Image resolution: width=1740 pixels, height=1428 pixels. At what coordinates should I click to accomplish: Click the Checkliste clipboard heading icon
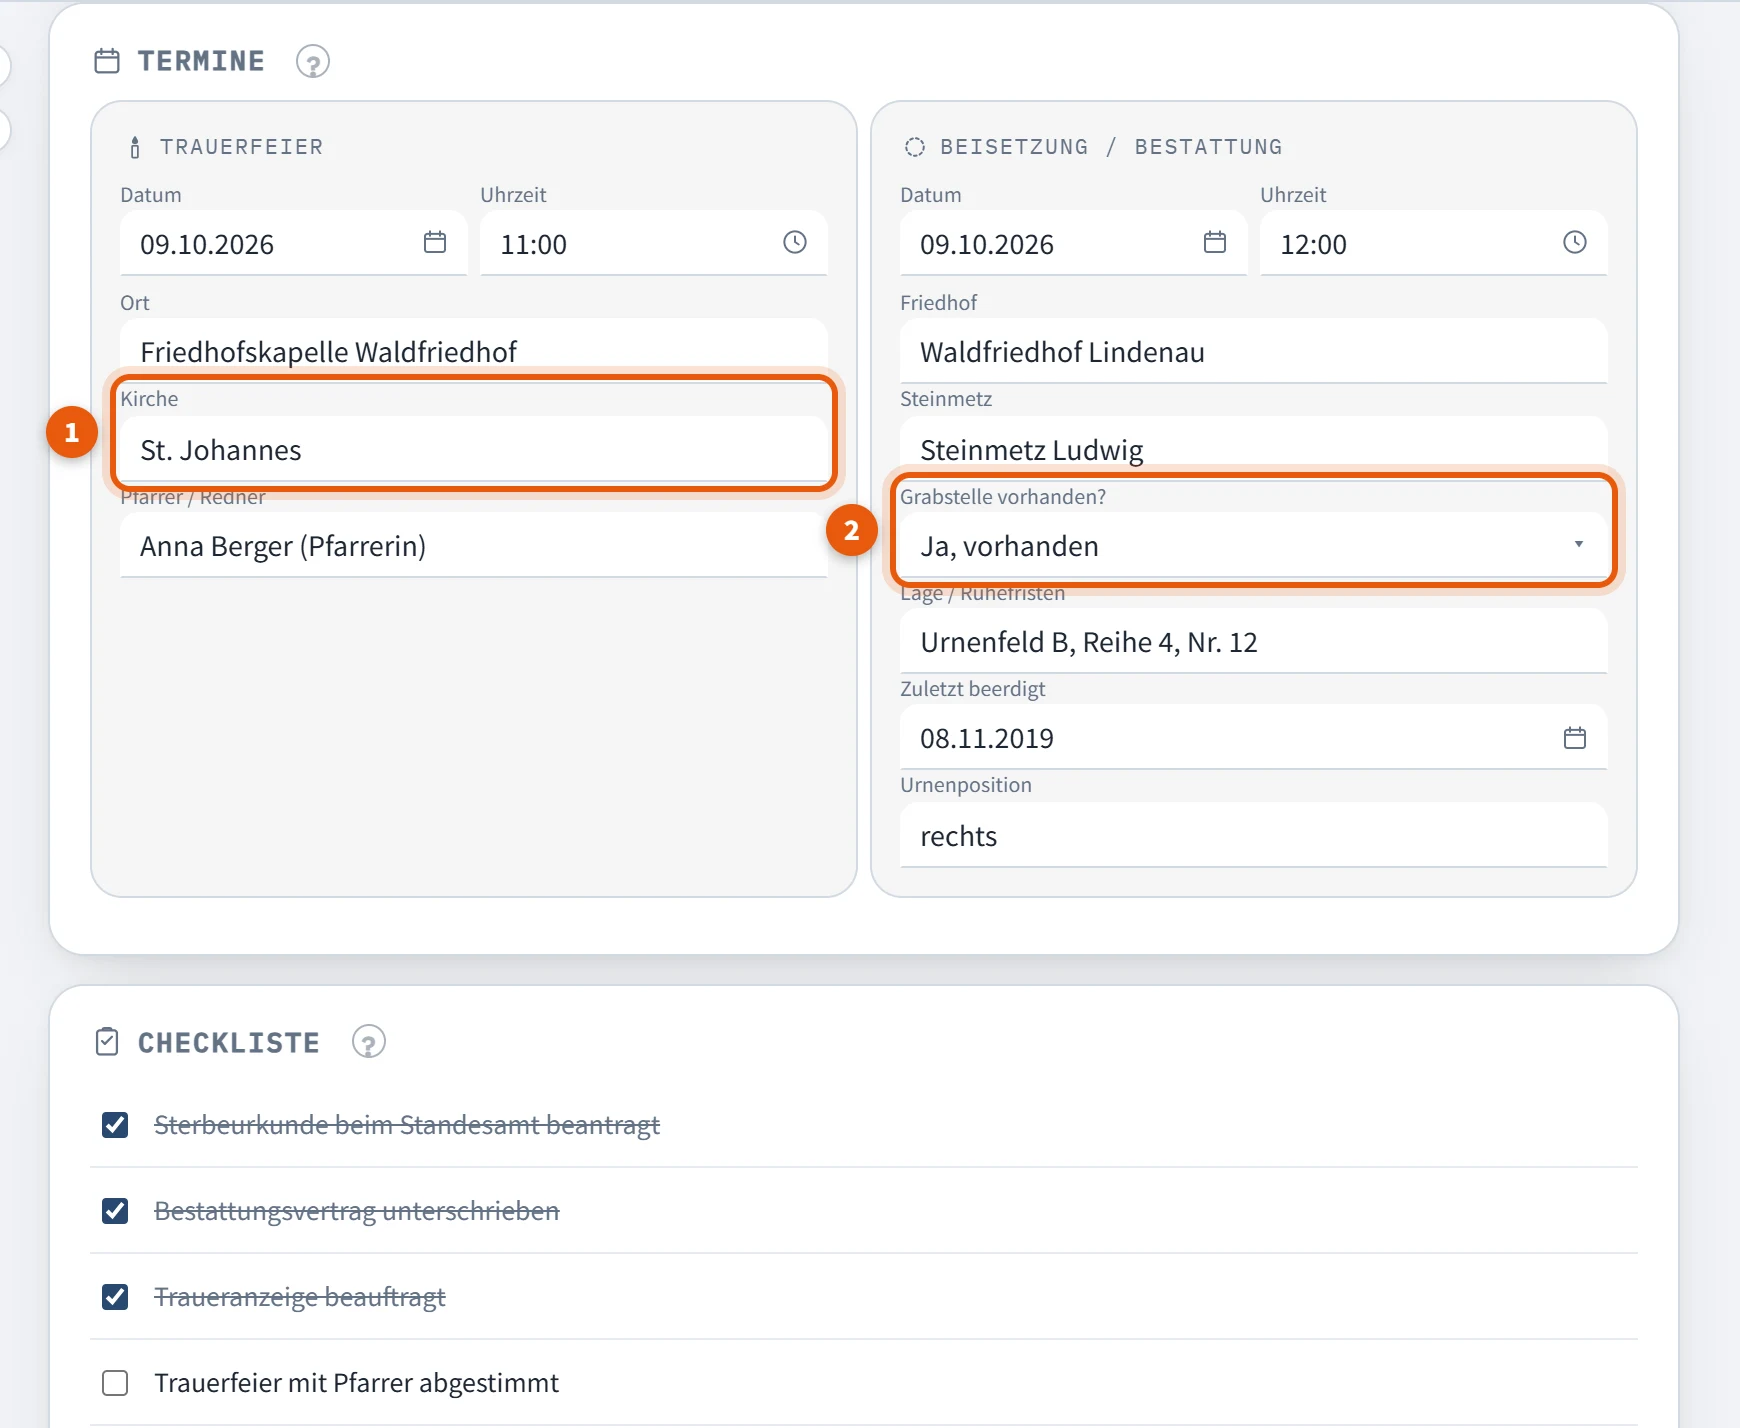(x=107, y=1042)
